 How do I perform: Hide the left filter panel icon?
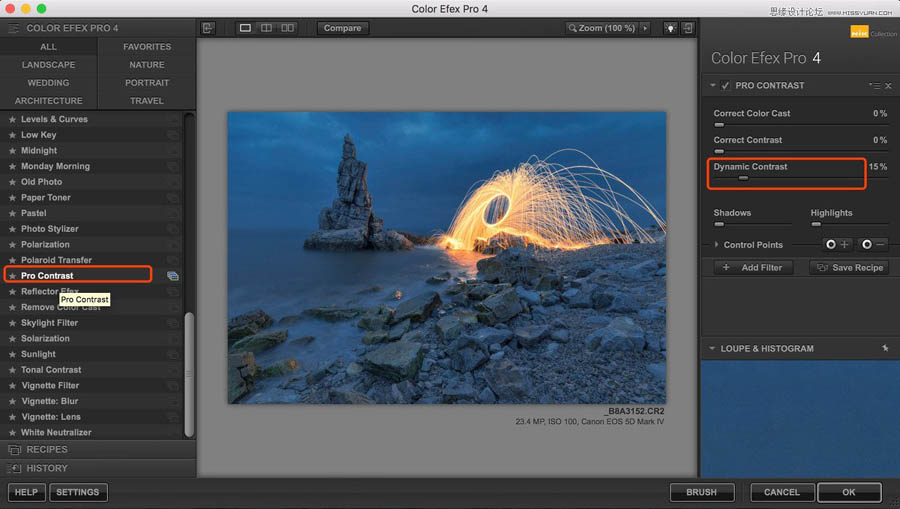coord(208,28)
